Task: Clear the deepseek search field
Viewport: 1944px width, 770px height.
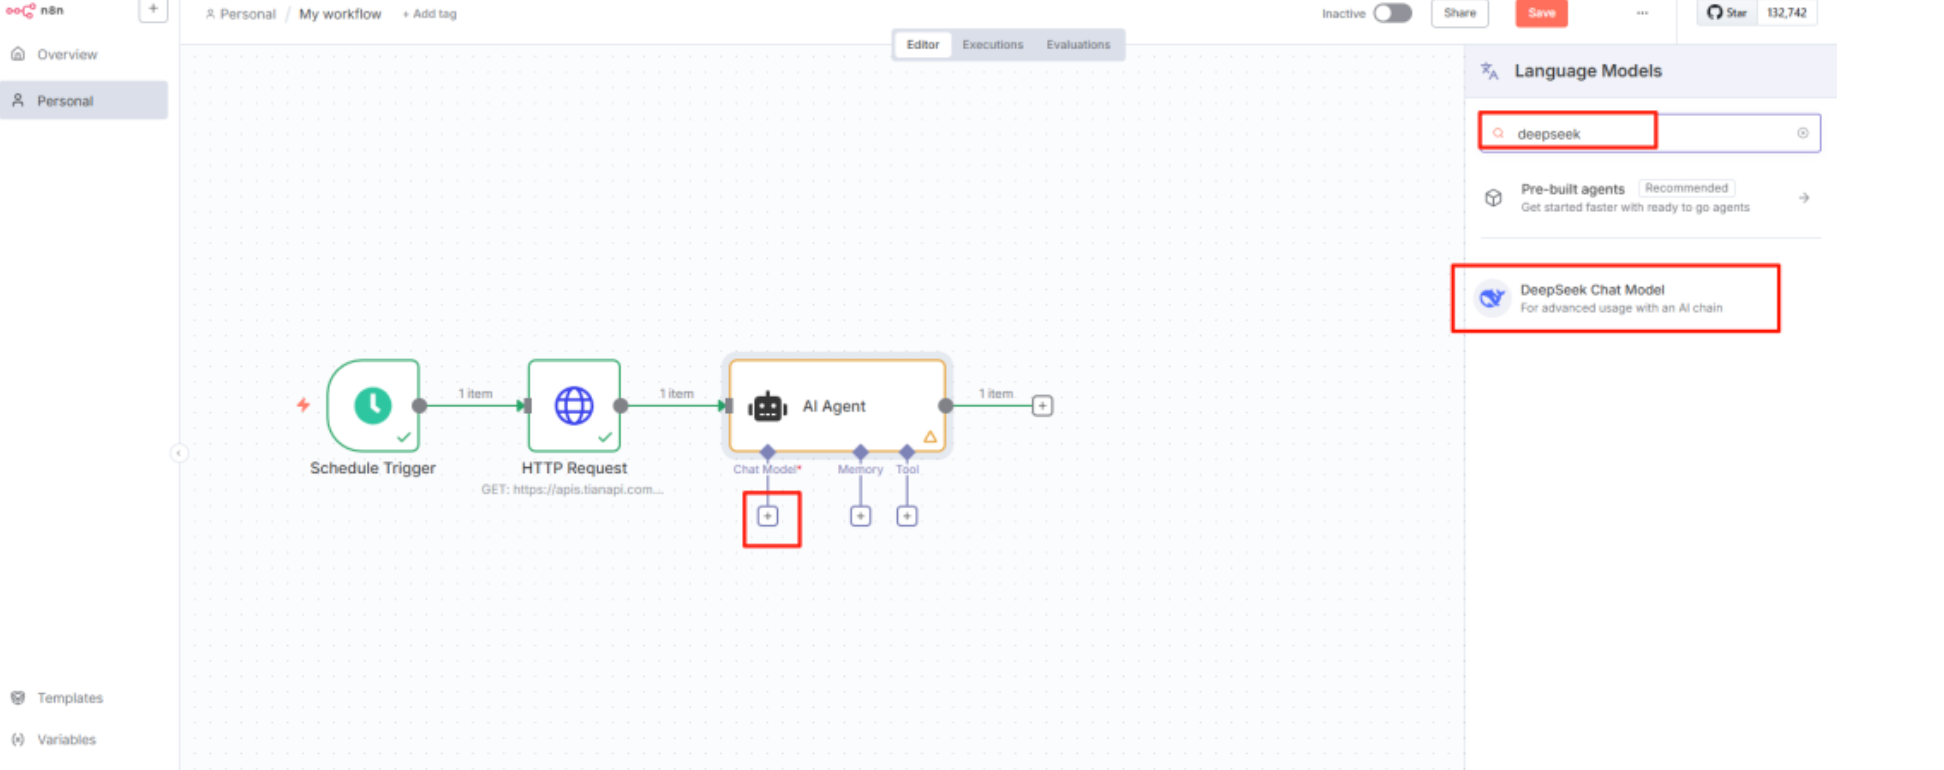Action: (x=1802, y=133)
